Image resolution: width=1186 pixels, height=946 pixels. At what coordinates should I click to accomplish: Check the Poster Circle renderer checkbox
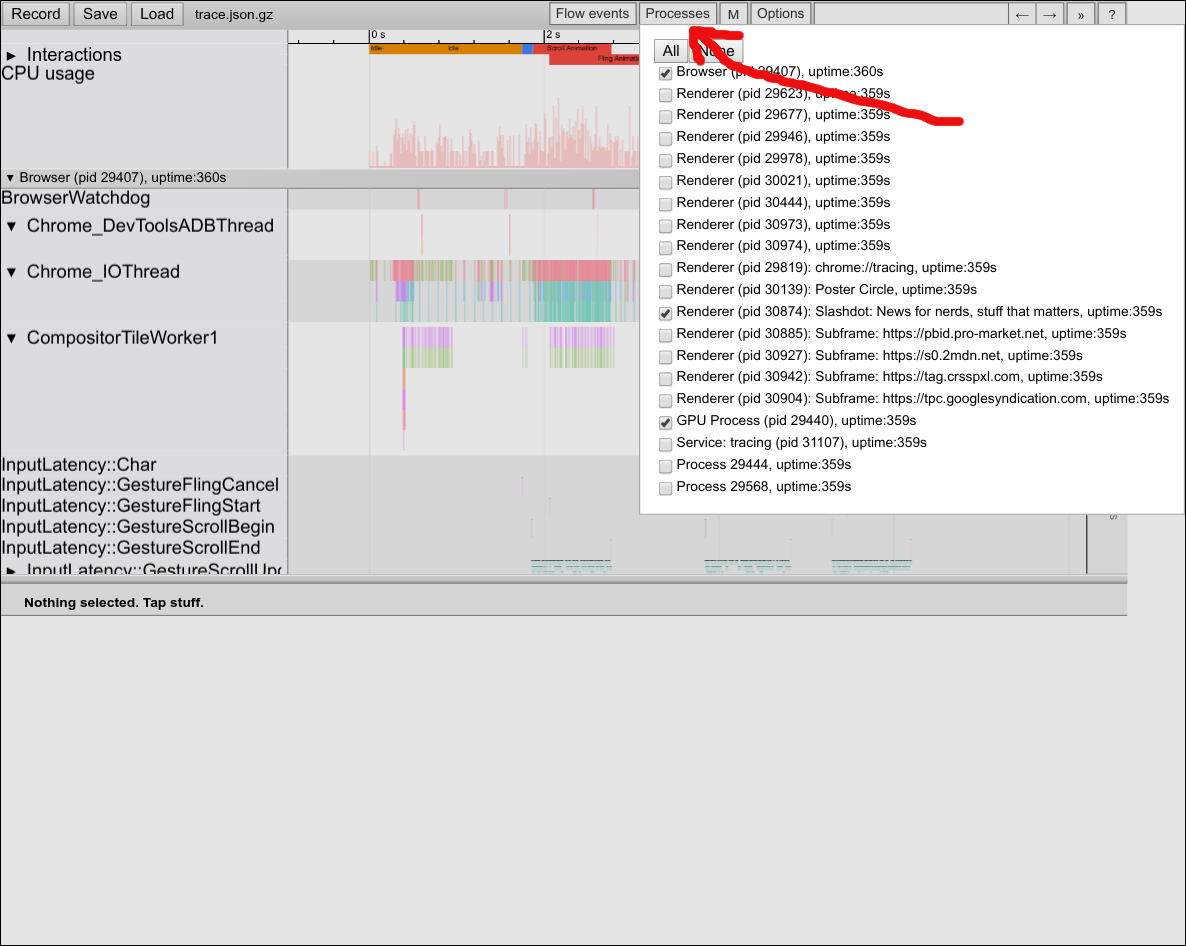[666, 291]
